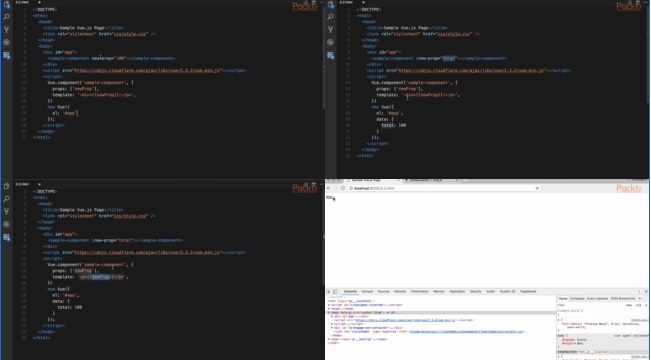
Task: Open the chrome-extension content.css link in DevTools
Action: click(x=467, y=331)
